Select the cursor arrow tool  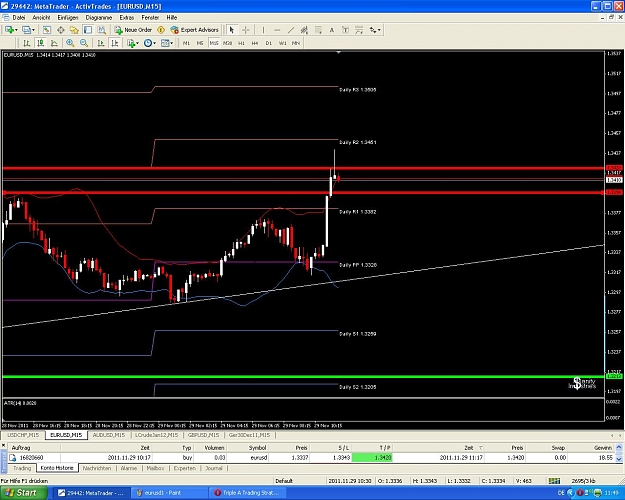pyautogui.click(x=232, y=30)
